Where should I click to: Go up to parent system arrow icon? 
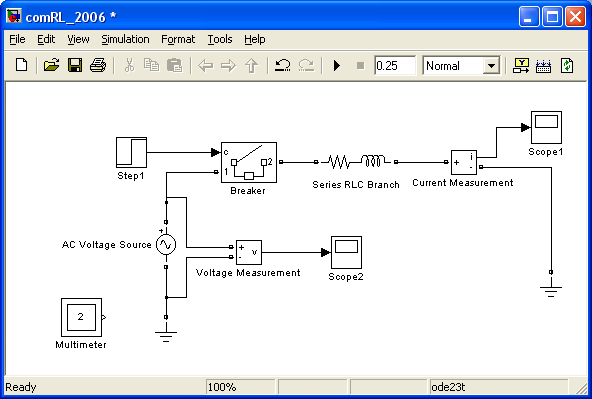point(251,66)
